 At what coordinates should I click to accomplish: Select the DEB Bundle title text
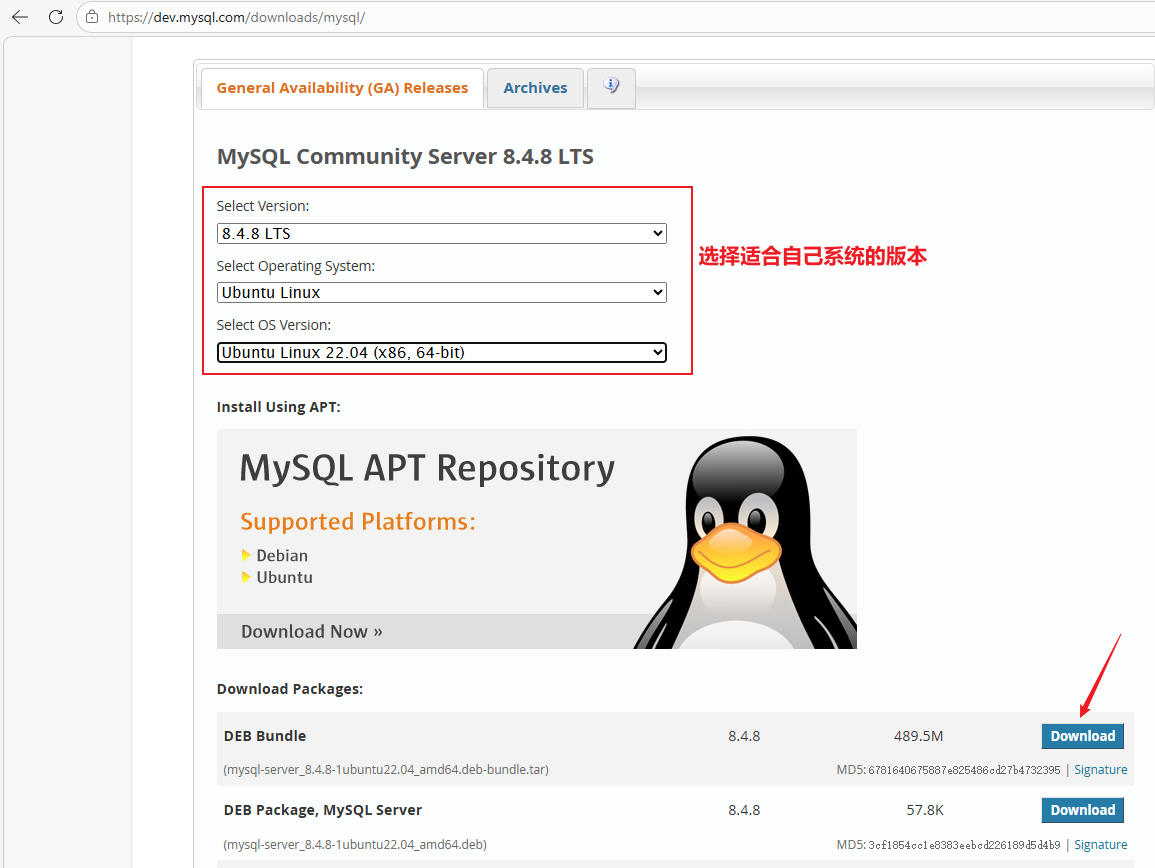[x=264, y=735]
